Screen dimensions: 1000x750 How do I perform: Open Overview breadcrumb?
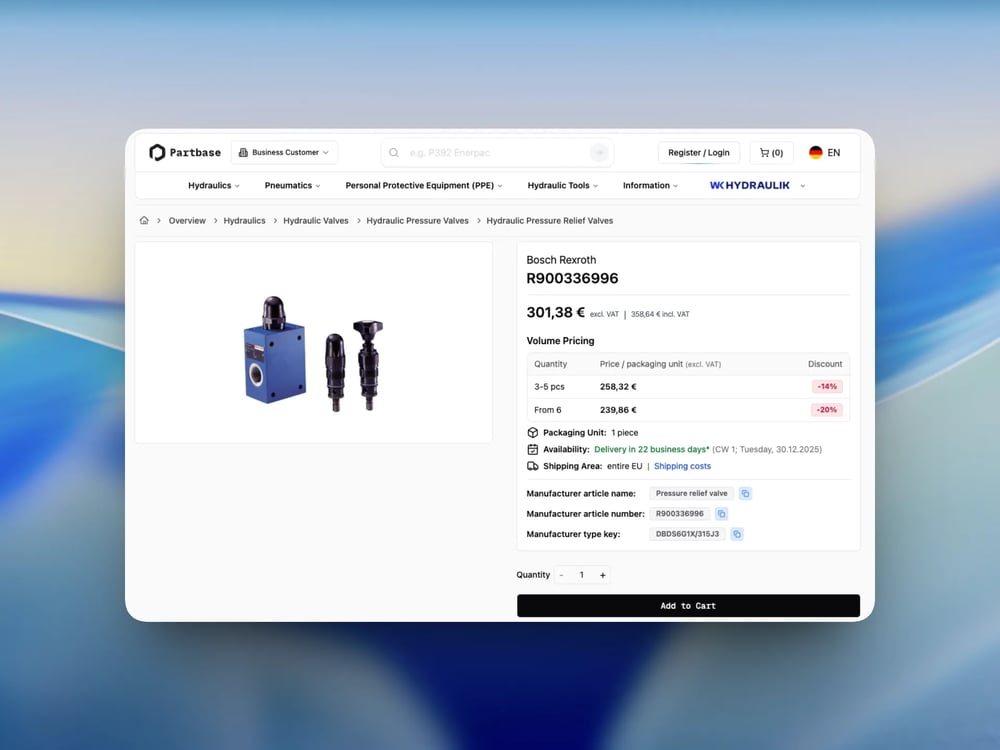point(187,221)
